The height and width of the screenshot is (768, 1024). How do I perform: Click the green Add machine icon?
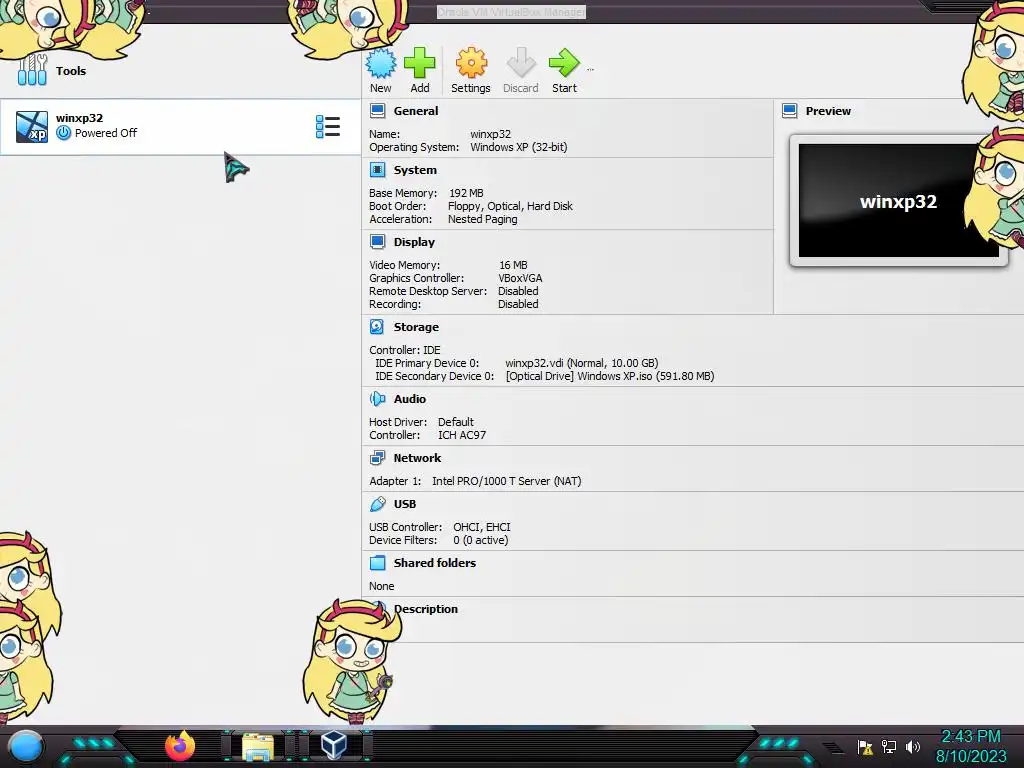pos(419,63)
